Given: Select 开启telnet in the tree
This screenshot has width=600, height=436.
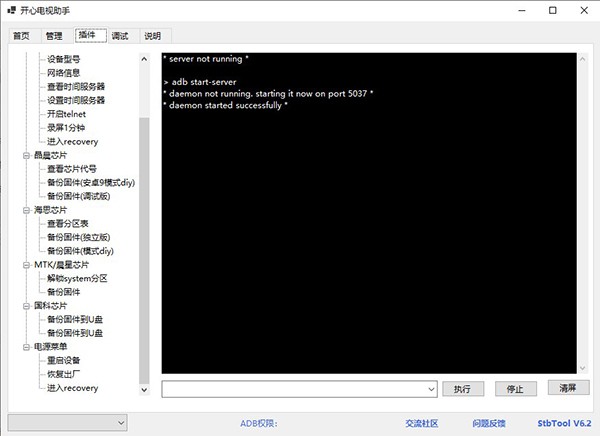Looking at the screenshot, I should coord(66,114).
